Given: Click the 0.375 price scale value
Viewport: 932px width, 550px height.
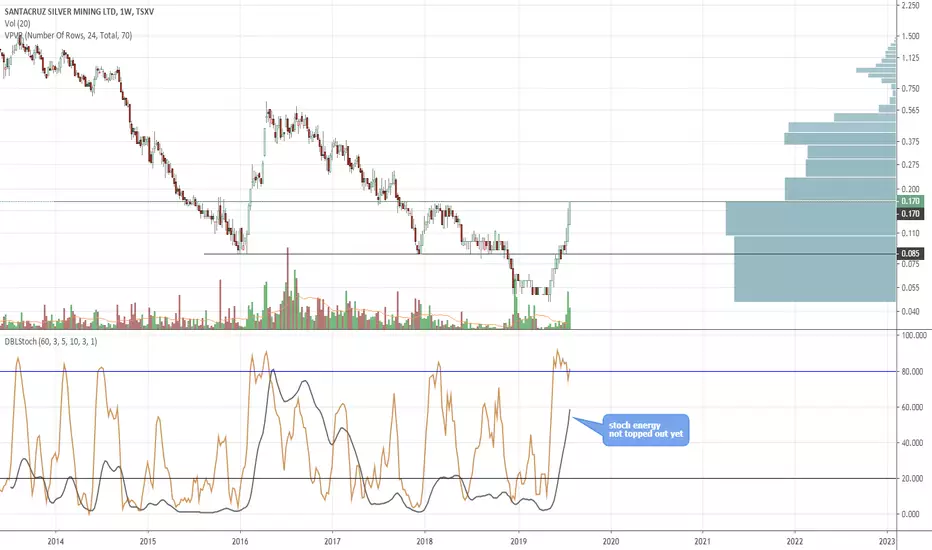Looking at the screenshot, I should coord(911,142).
